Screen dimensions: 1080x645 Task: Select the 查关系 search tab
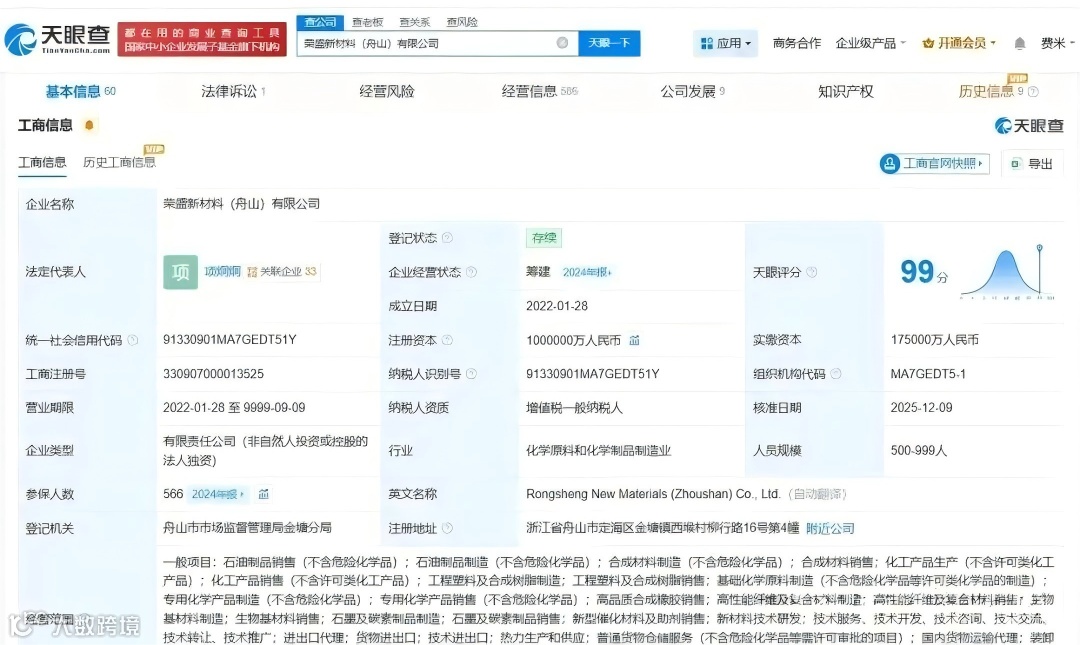click(415, 22)
